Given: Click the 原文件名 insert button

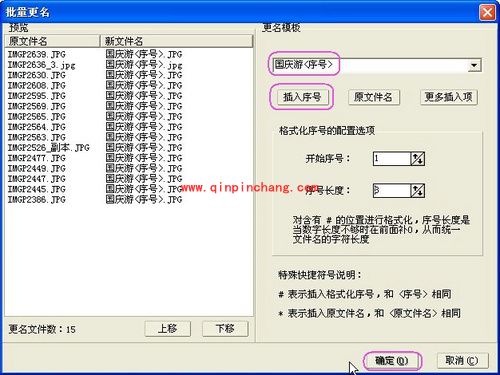Looking at the screenshot, I should pyautogui.click(x=373, y=97).
